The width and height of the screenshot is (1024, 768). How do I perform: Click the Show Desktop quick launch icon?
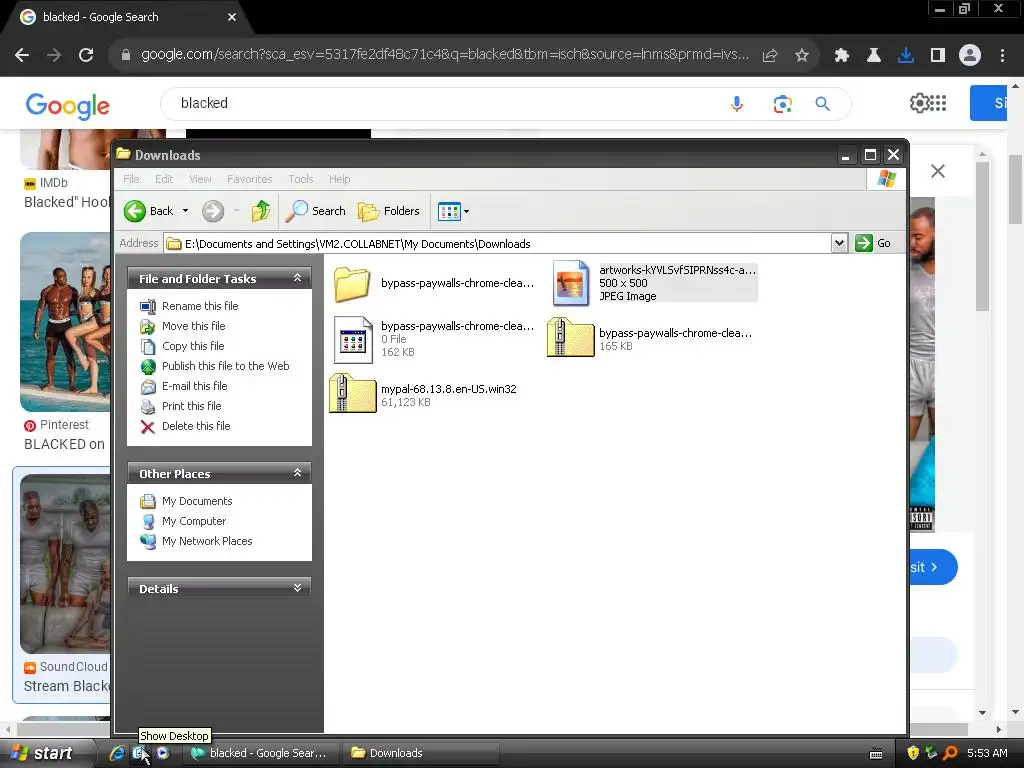click(140, 753)
